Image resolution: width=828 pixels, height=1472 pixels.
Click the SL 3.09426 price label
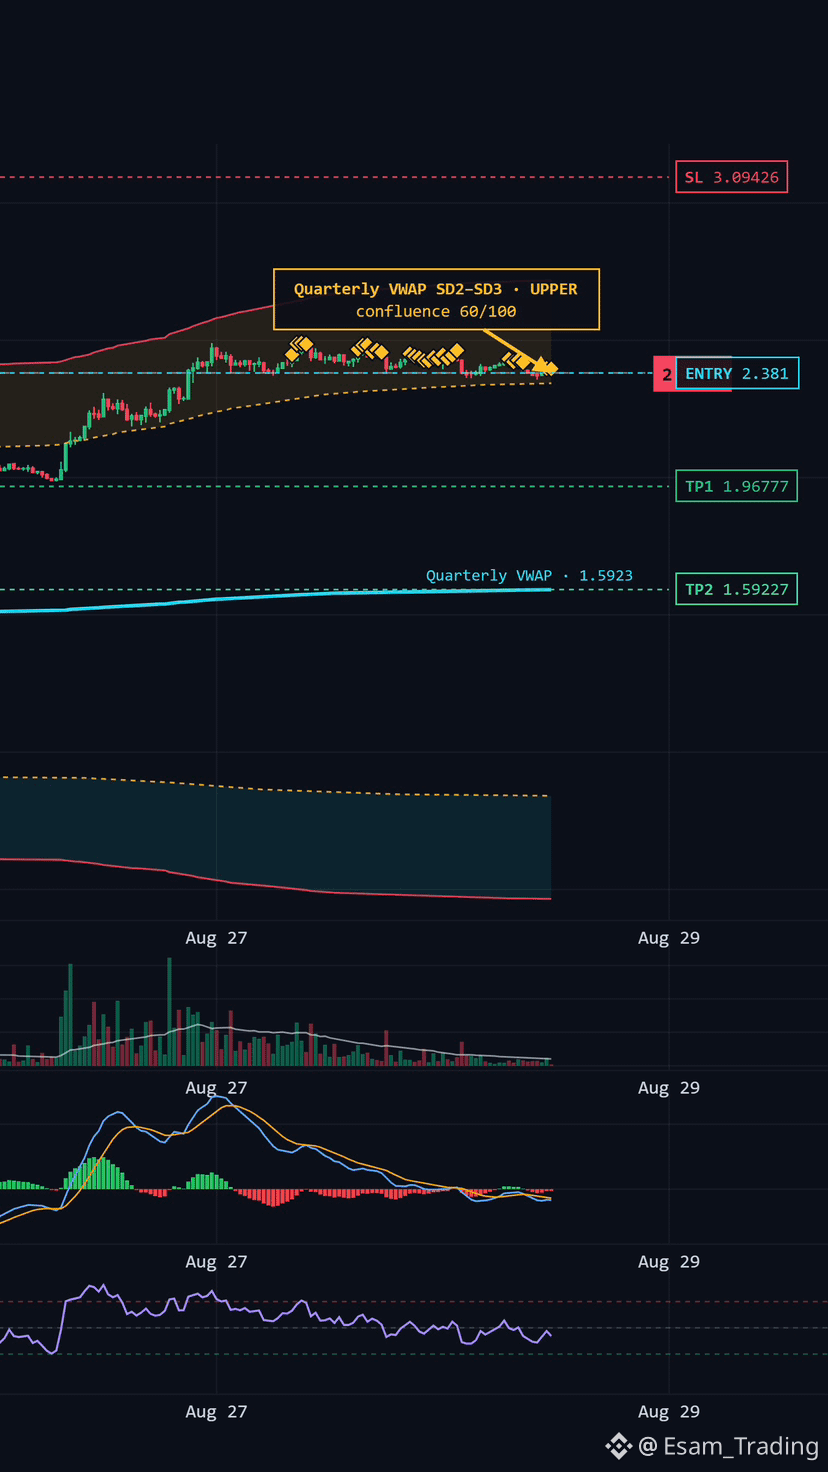pos(731,177)
